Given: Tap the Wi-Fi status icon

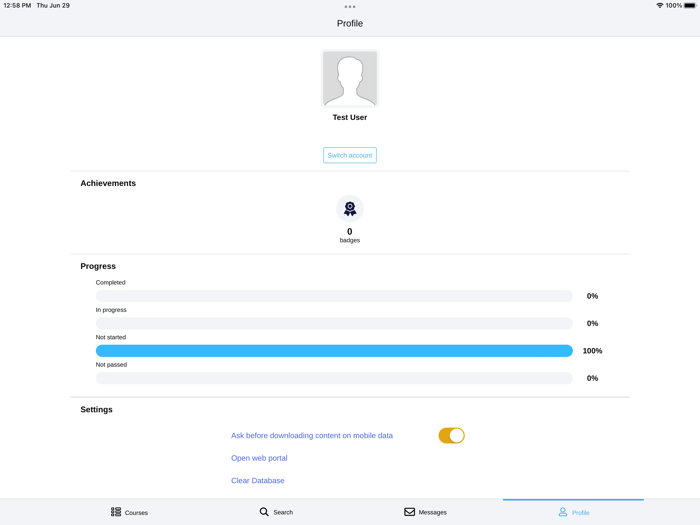Looking at the screenshot, I should pyautogui.click(x=659, y=5).
